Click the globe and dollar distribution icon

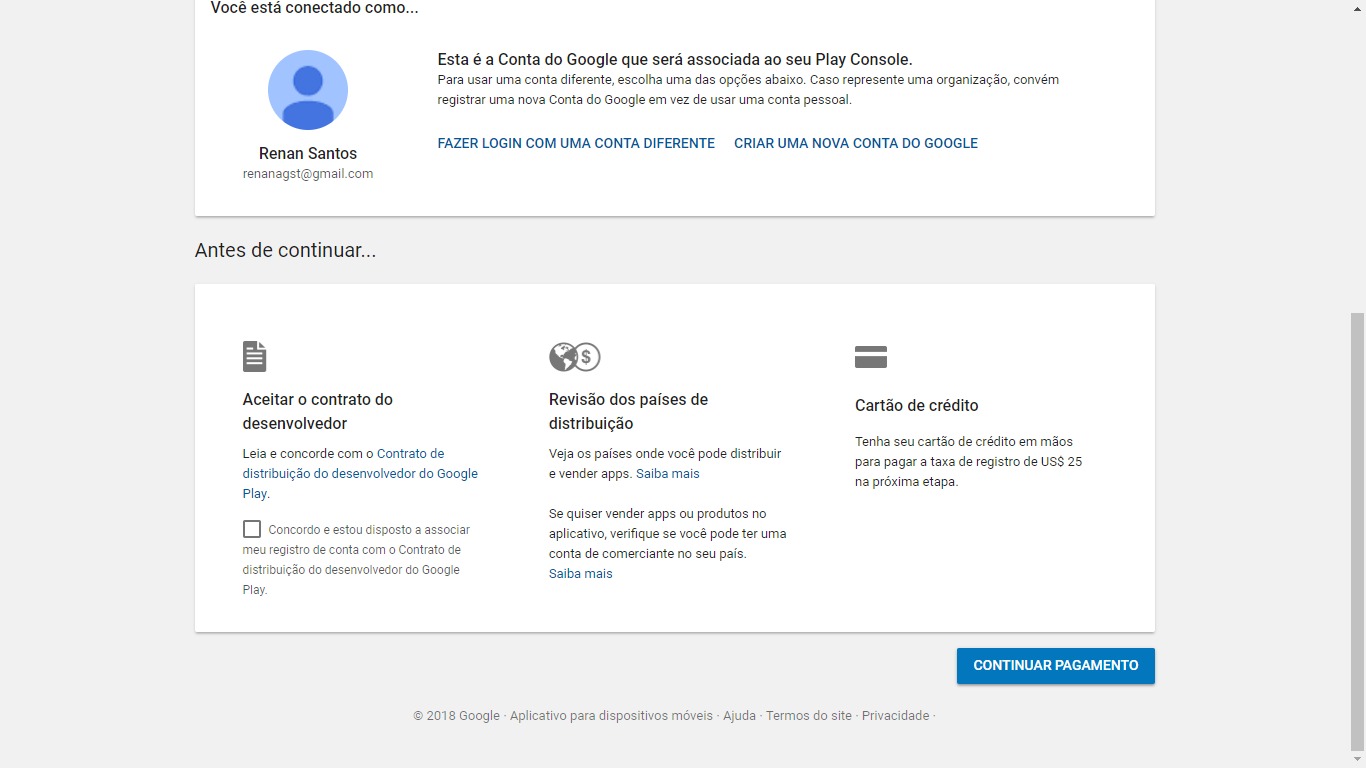pyautogui.click(x=575, y=357)
